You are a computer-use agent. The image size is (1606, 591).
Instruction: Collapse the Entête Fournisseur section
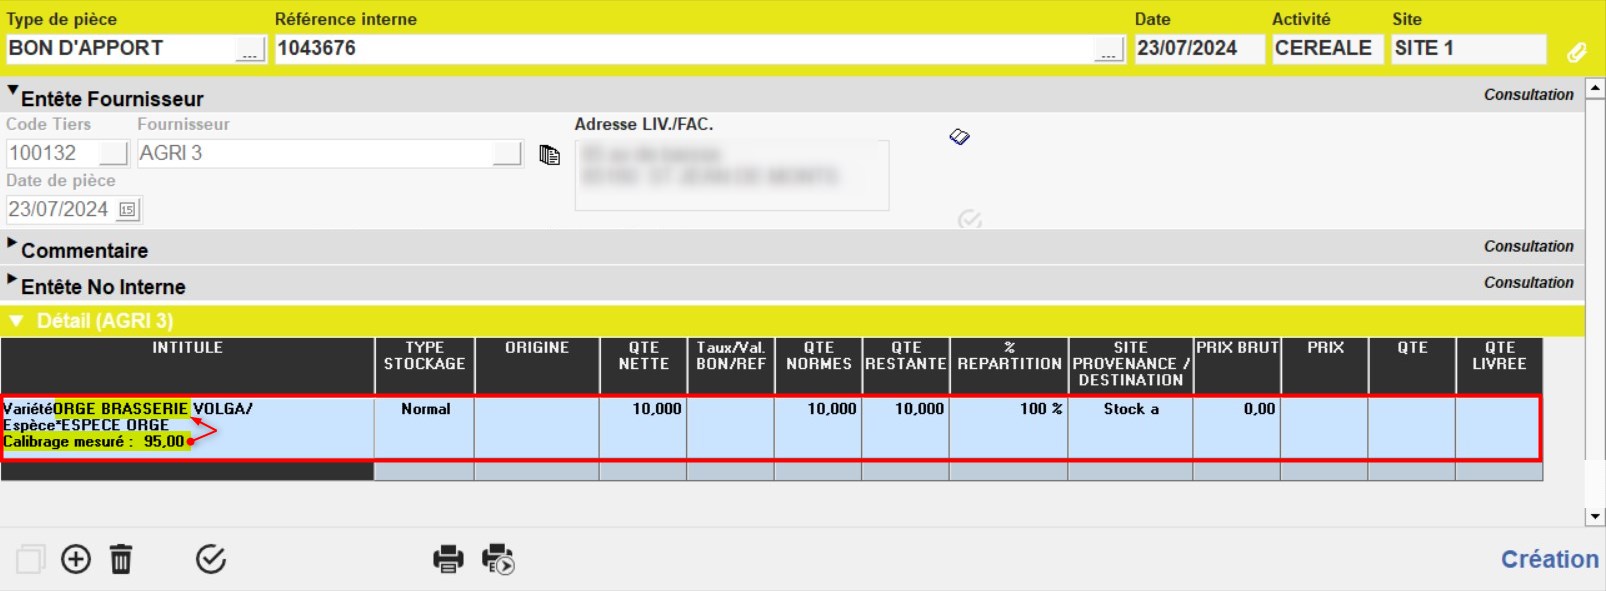[13, 92]
